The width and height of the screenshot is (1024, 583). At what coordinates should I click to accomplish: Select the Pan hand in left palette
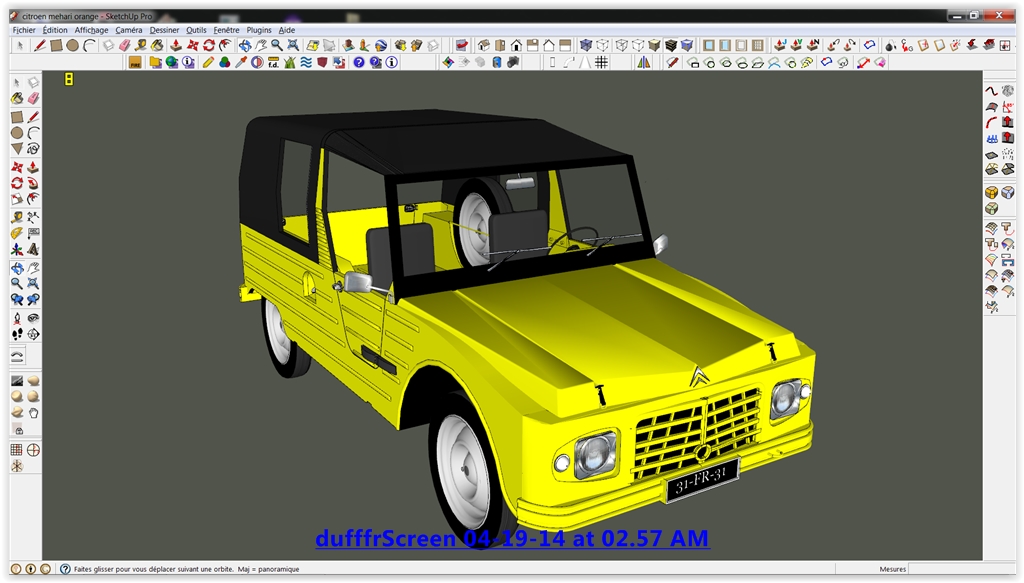[33, 268]
